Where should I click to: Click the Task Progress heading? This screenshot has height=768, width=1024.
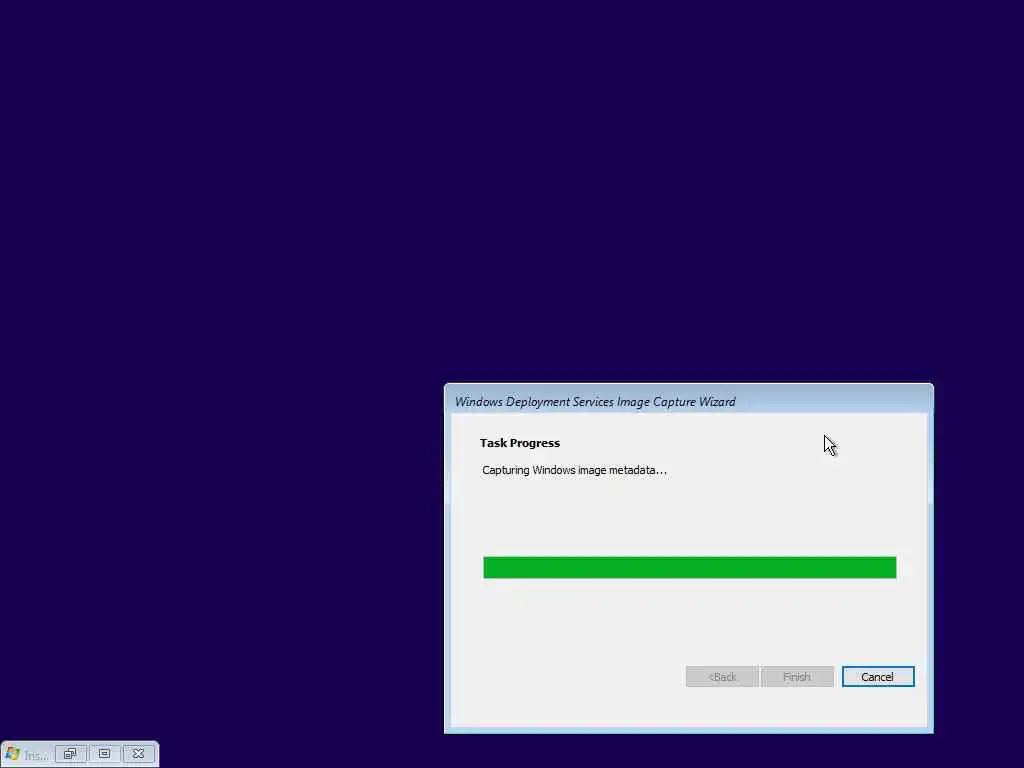click(520, 443)
